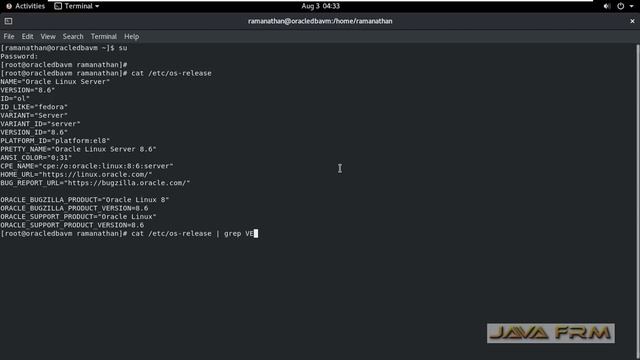Screen dimensions: 640x360
Task: Expand the system menu arrow
Action: pyautogui.click(x=631, y=7)
